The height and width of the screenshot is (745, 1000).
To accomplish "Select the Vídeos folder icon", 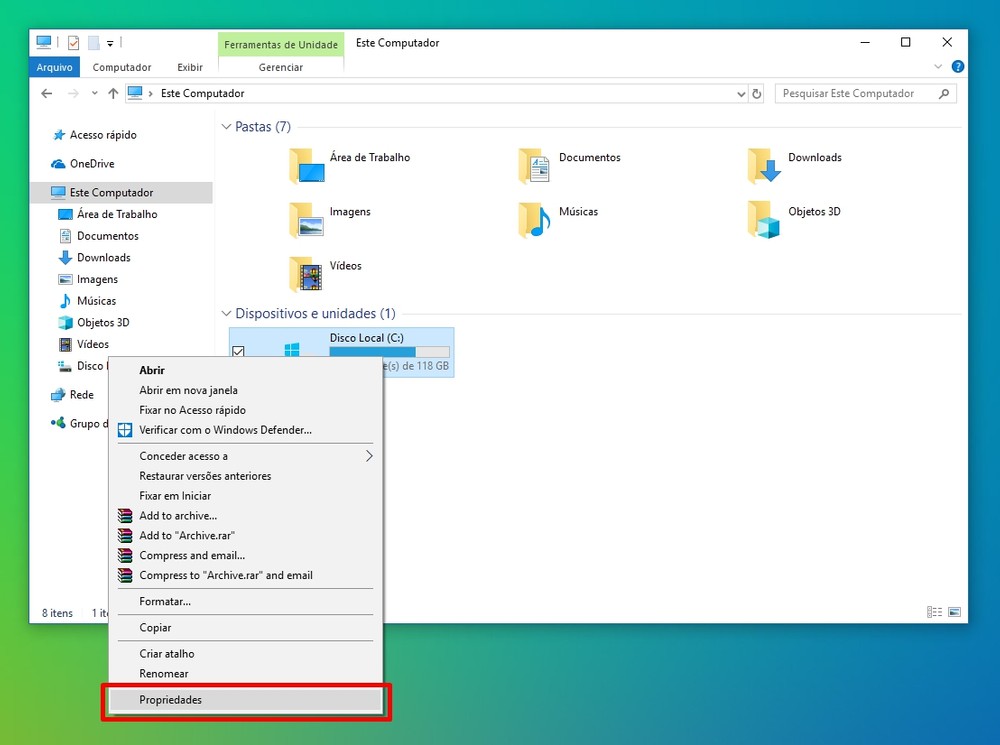I will (x=307, y=273).
